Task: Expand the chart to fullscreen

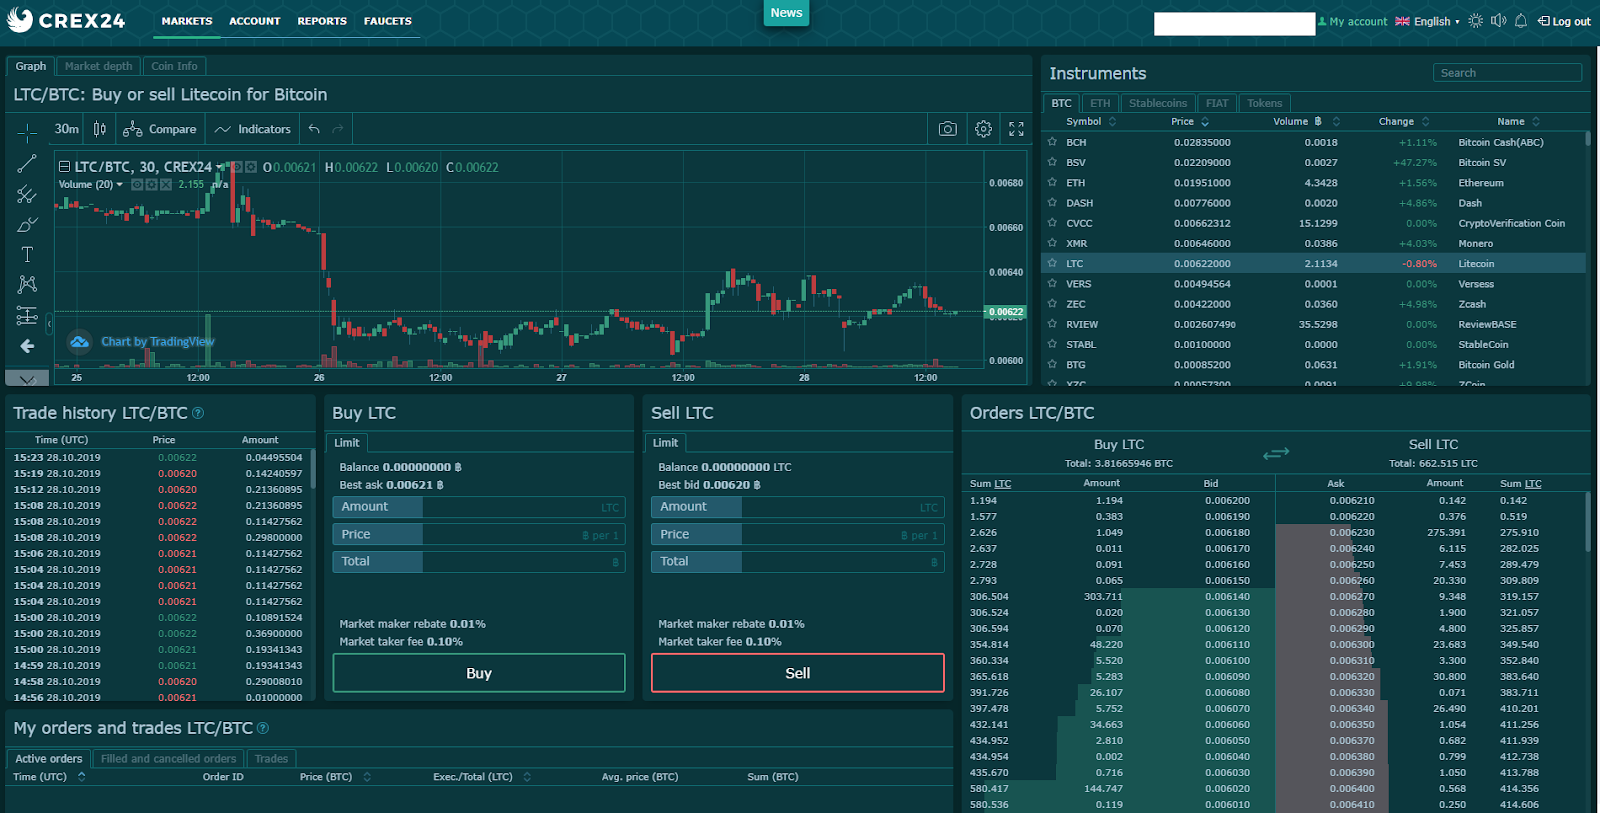Action: [x=1016, y=129]
